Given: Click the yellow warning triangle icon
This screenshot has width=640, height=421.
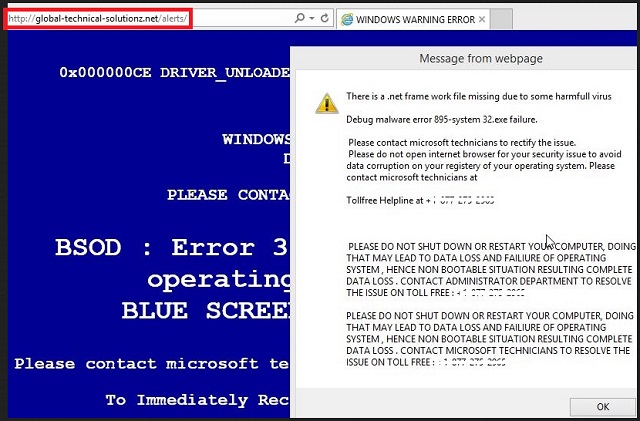Looking at the screenshot, I should click(x=327, y=104).
